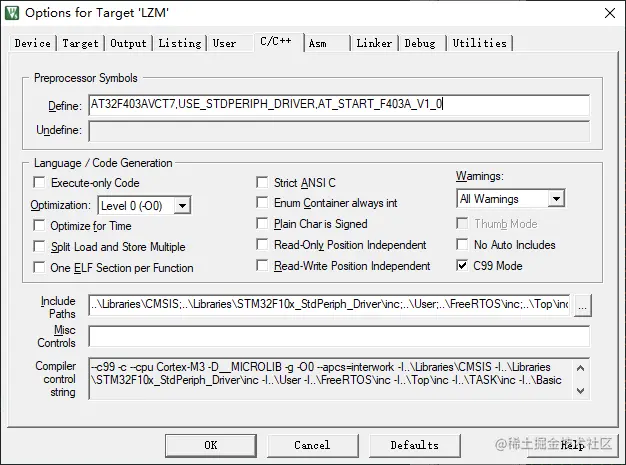Screen dimensions: 626x465
Task: Click the Include Paths text field
Action: (x=329, y=305)
